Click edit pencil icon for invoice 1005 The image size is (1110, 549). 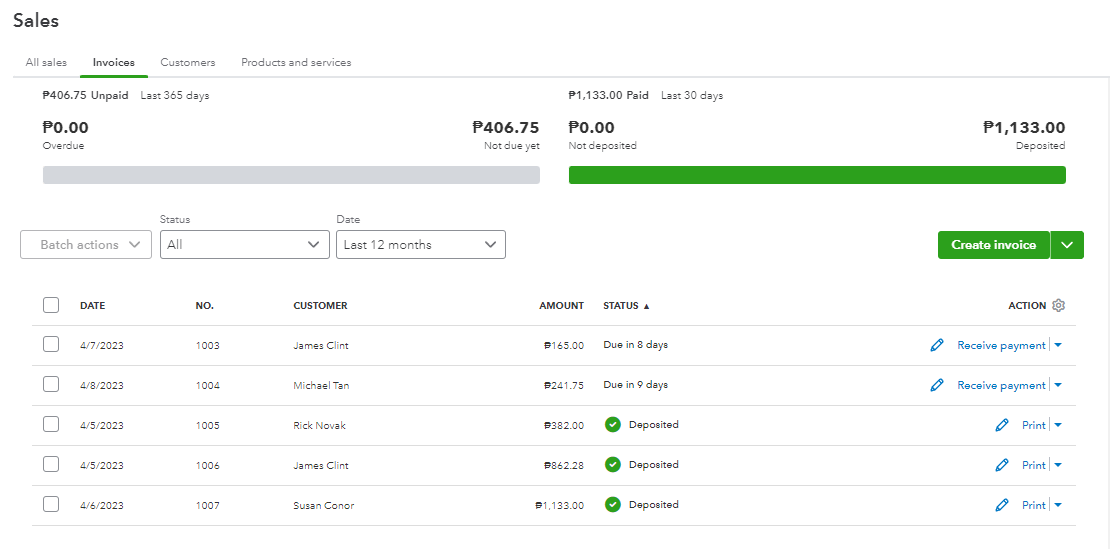1002,425
